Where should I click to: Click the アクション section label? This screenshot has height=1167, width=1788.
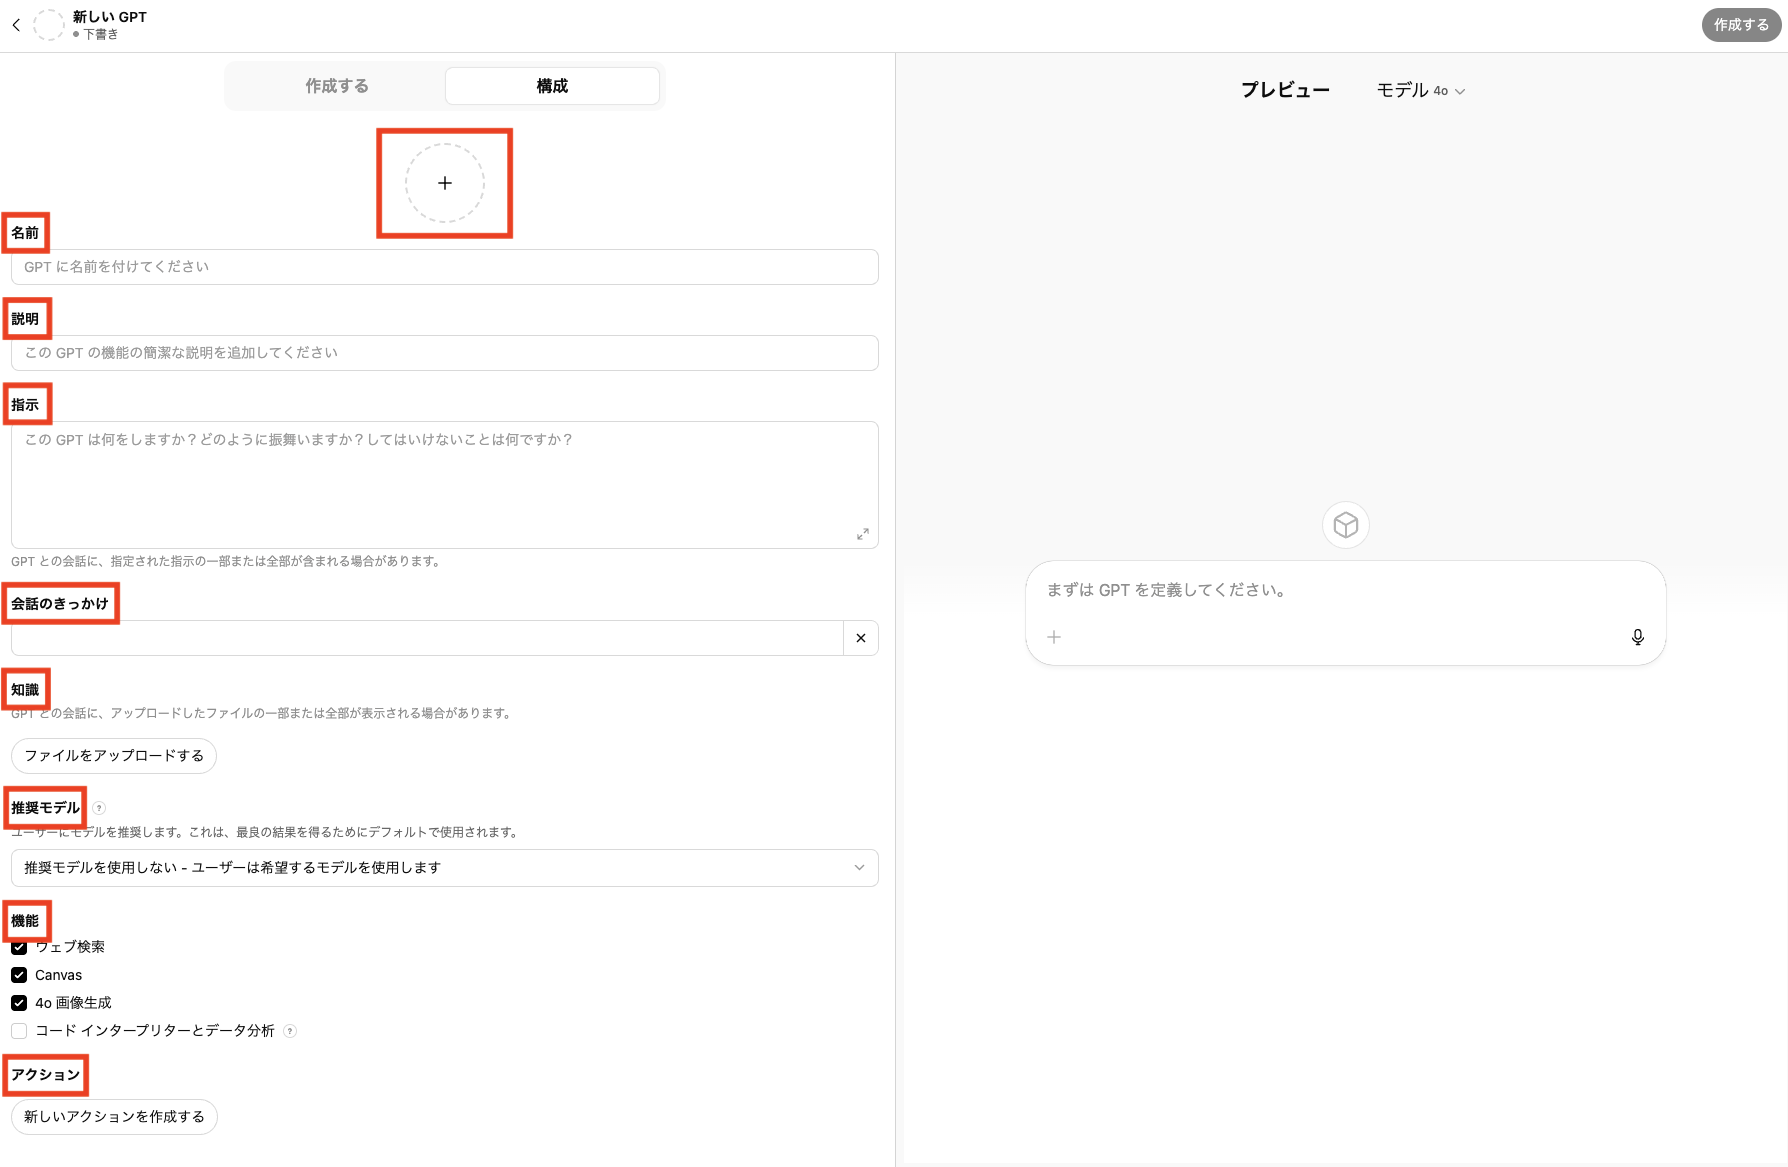45,1075
